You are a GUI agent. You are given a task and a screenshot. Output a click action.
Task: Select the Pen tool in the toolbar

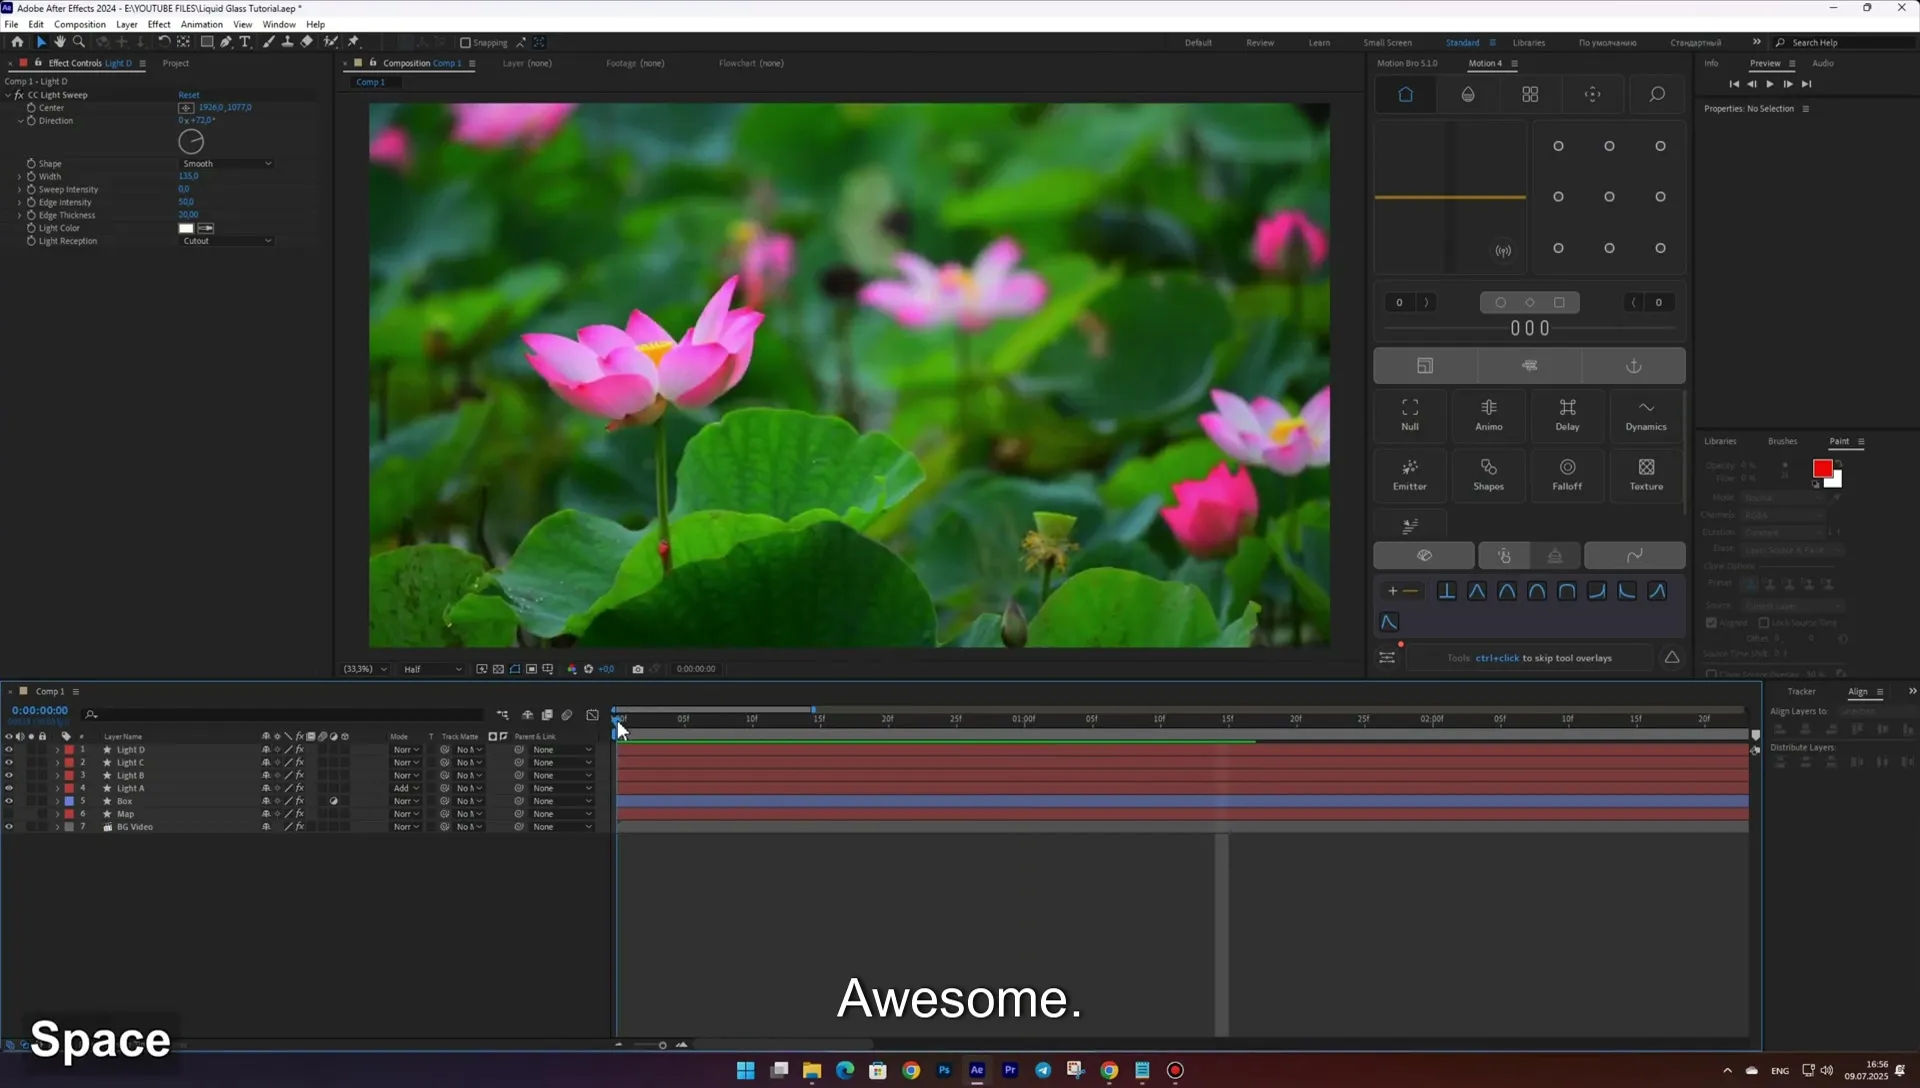tap(226, 42)
